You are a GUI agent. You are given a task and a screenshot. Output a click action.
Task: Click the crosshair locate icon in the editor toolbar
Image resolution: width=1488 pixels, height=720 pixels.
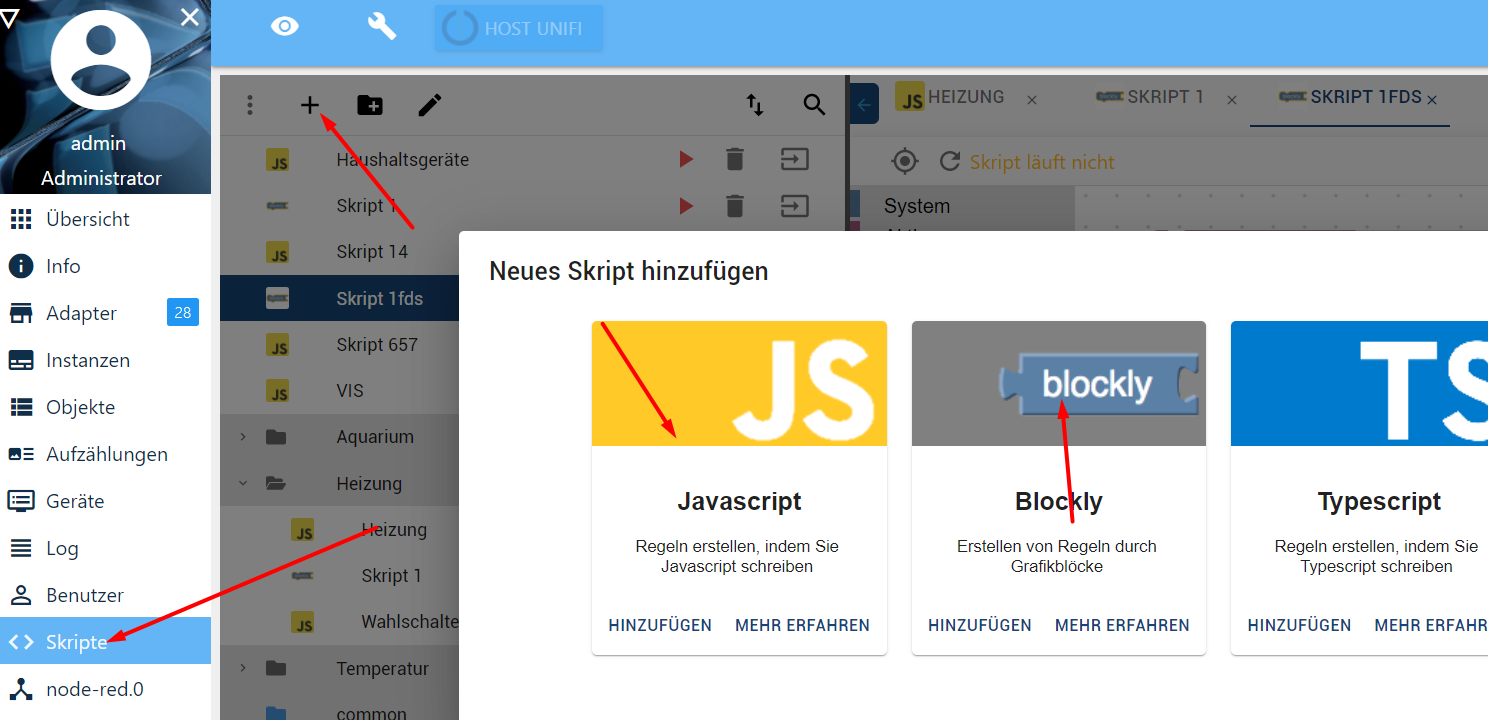[904, 161]
